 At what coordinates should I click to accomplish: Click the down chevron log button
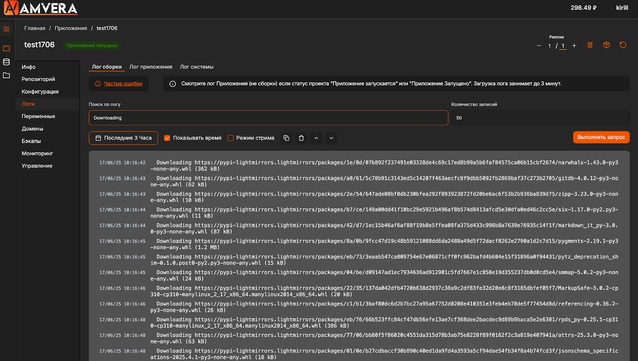[331, 138]
